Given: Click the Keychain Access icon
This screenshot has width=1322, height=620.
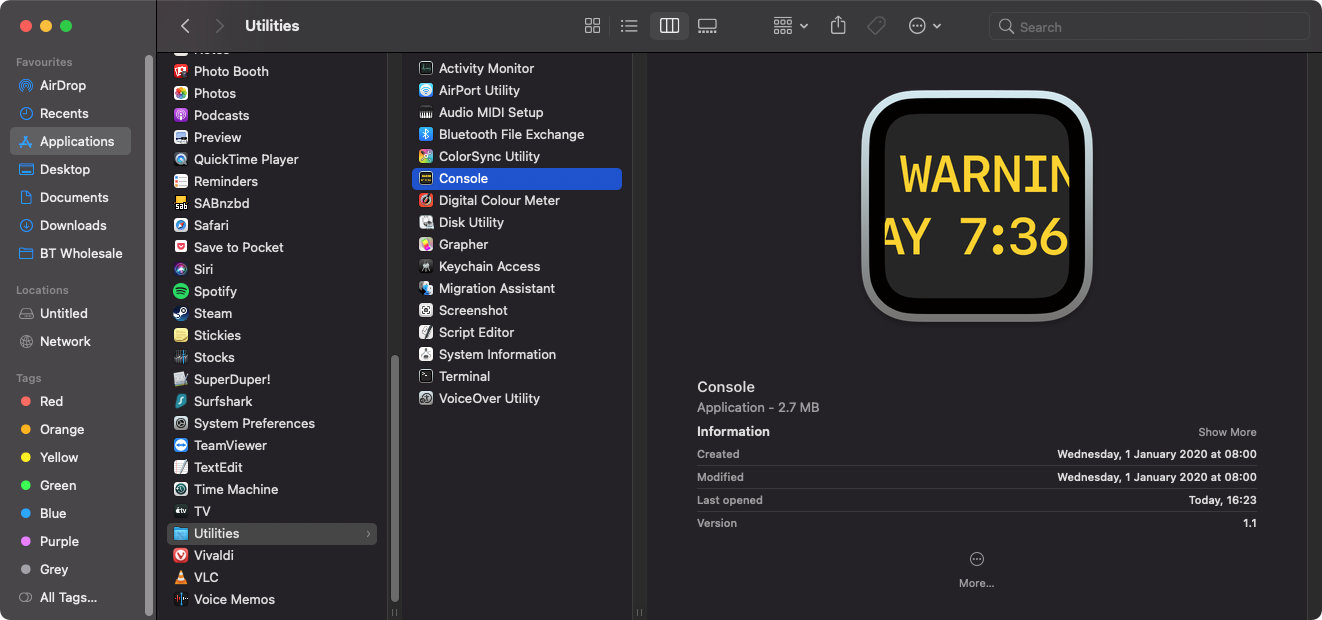Looking at the screenshot, I should [x=426, y=266].
